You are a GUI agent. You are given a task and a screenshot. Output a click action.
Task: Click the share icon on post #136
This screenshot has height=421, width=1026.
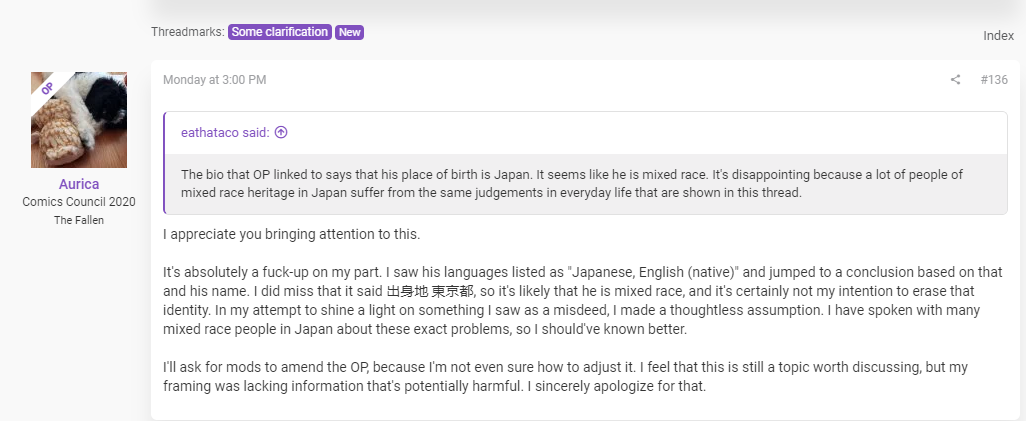955,80
